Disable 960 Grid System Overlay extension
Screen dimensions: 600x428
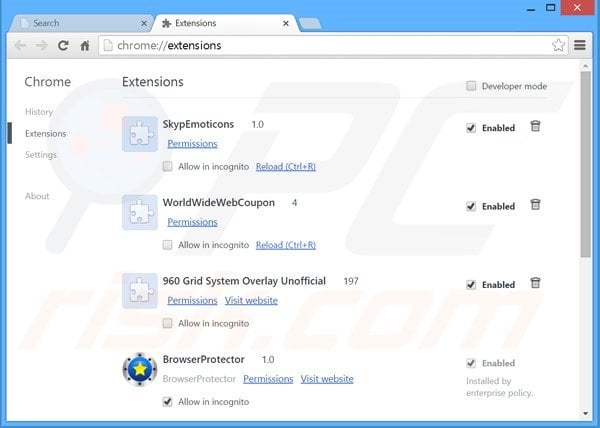(x=471, y=285)
